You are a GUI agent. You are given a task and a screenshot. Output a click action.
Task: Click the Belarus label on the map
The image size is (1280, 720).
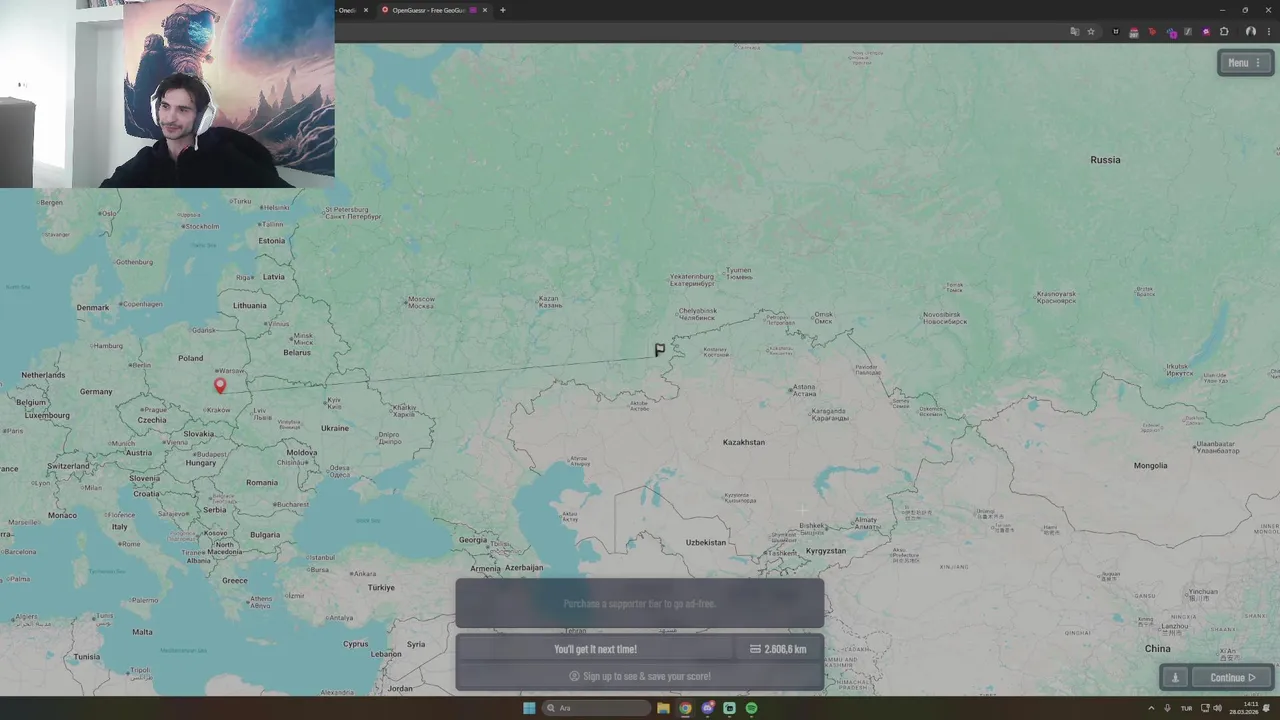pos(297,352)
